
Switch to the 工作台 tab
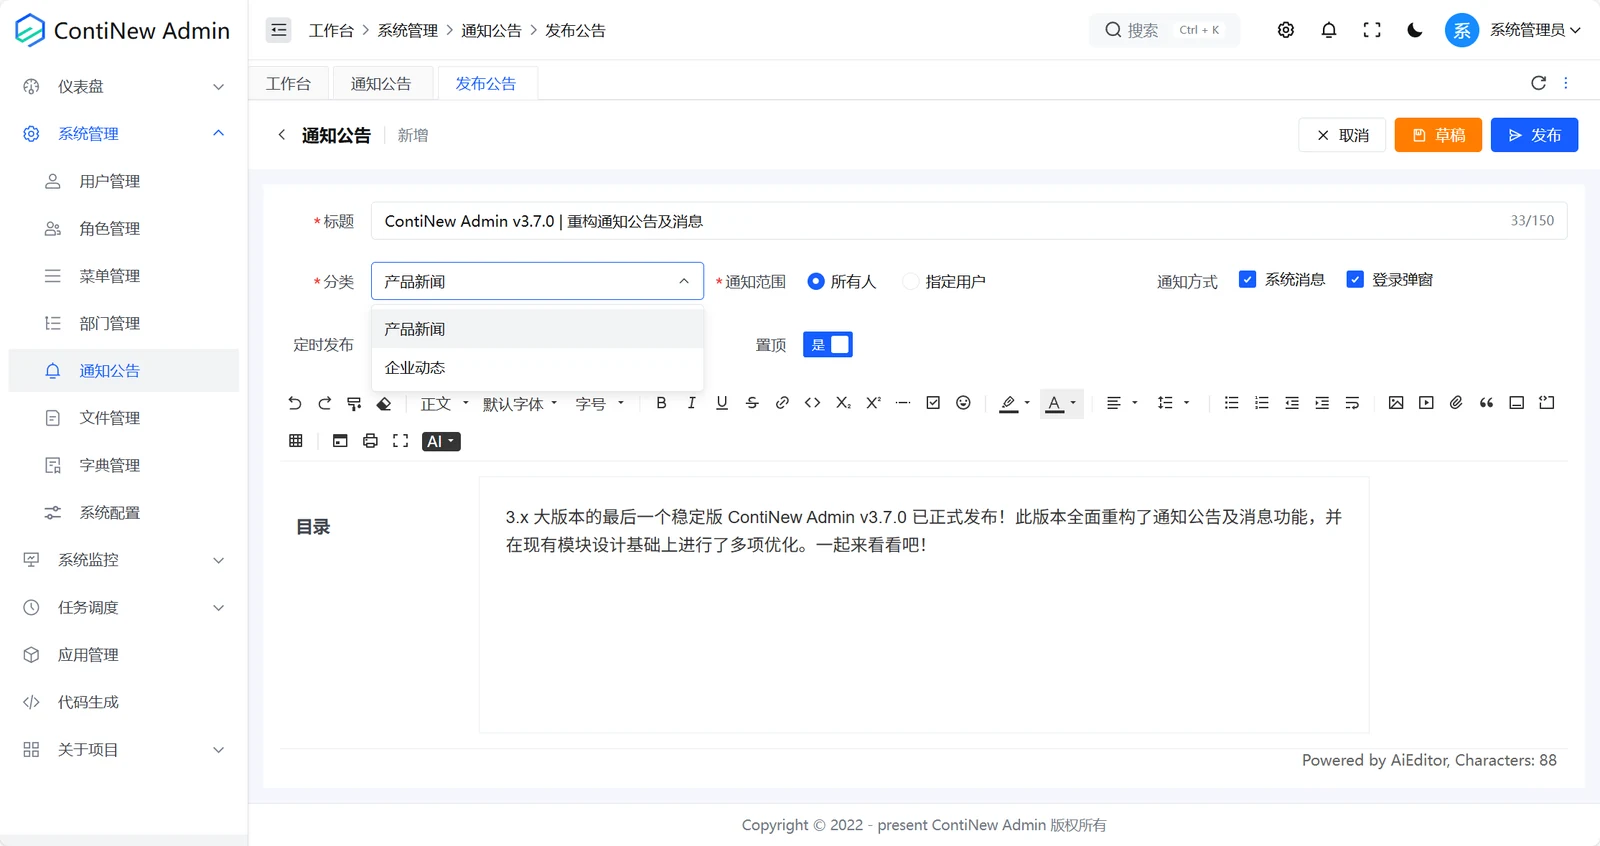tap(288, 84)
